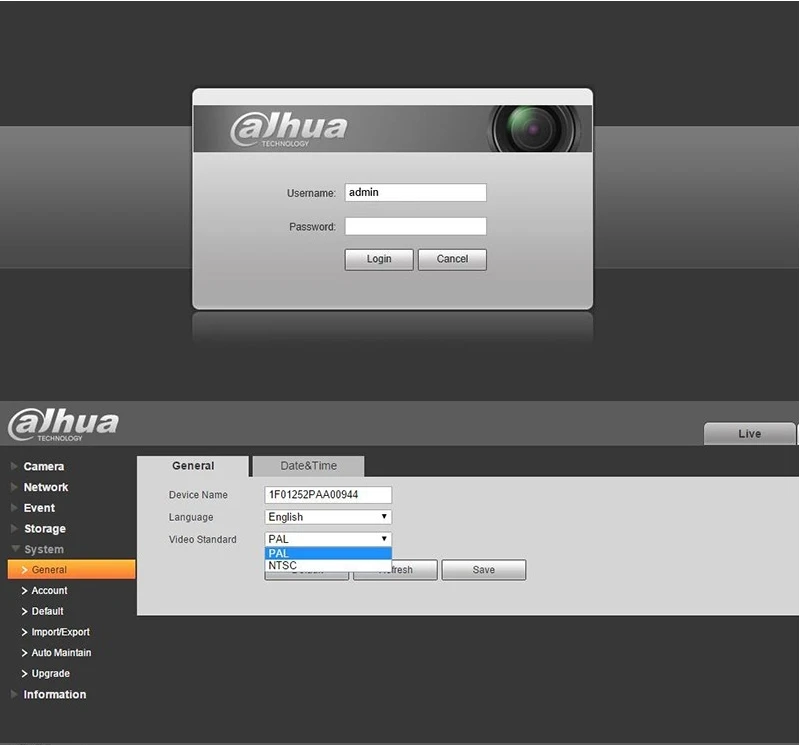The height and width of the screenshot is (745, 800).
Task: Select General under System
Action: pyautogui.click(x=71, y=569)
